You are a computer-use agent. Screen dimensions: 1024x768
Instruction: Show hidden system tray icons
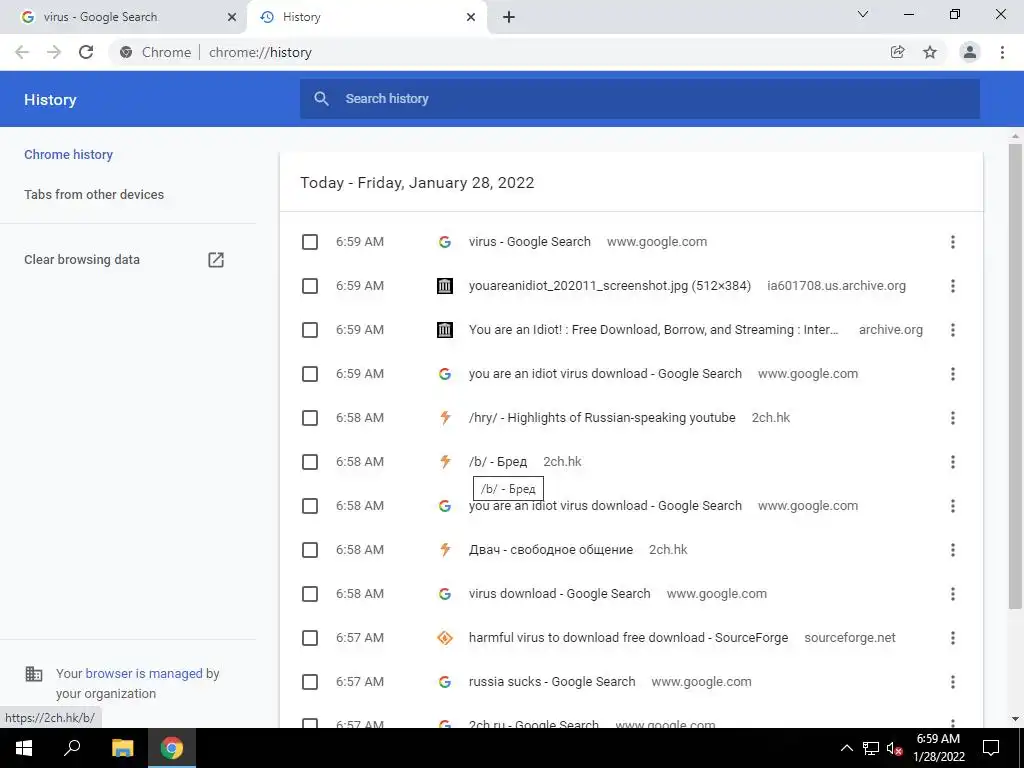pyautogui.click(x=846, y=748)
